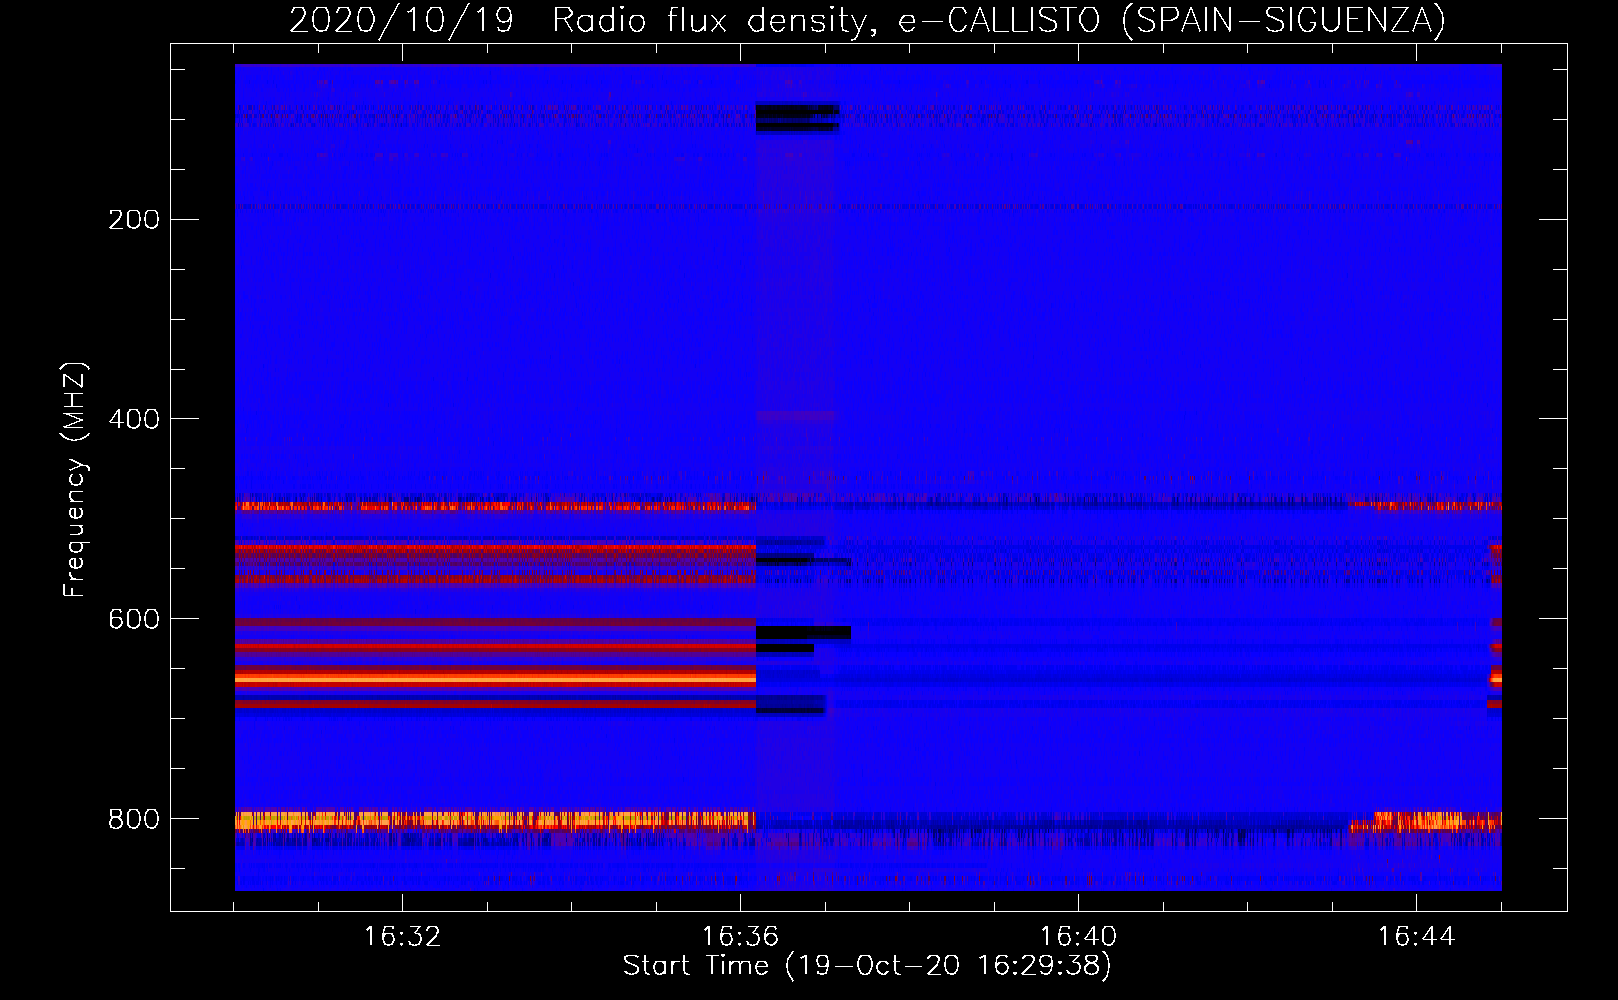Click the 'Start Time (19-Oct-20 16:29:38)' label
Viewport: 1618px width, 1000px height.
867,966
